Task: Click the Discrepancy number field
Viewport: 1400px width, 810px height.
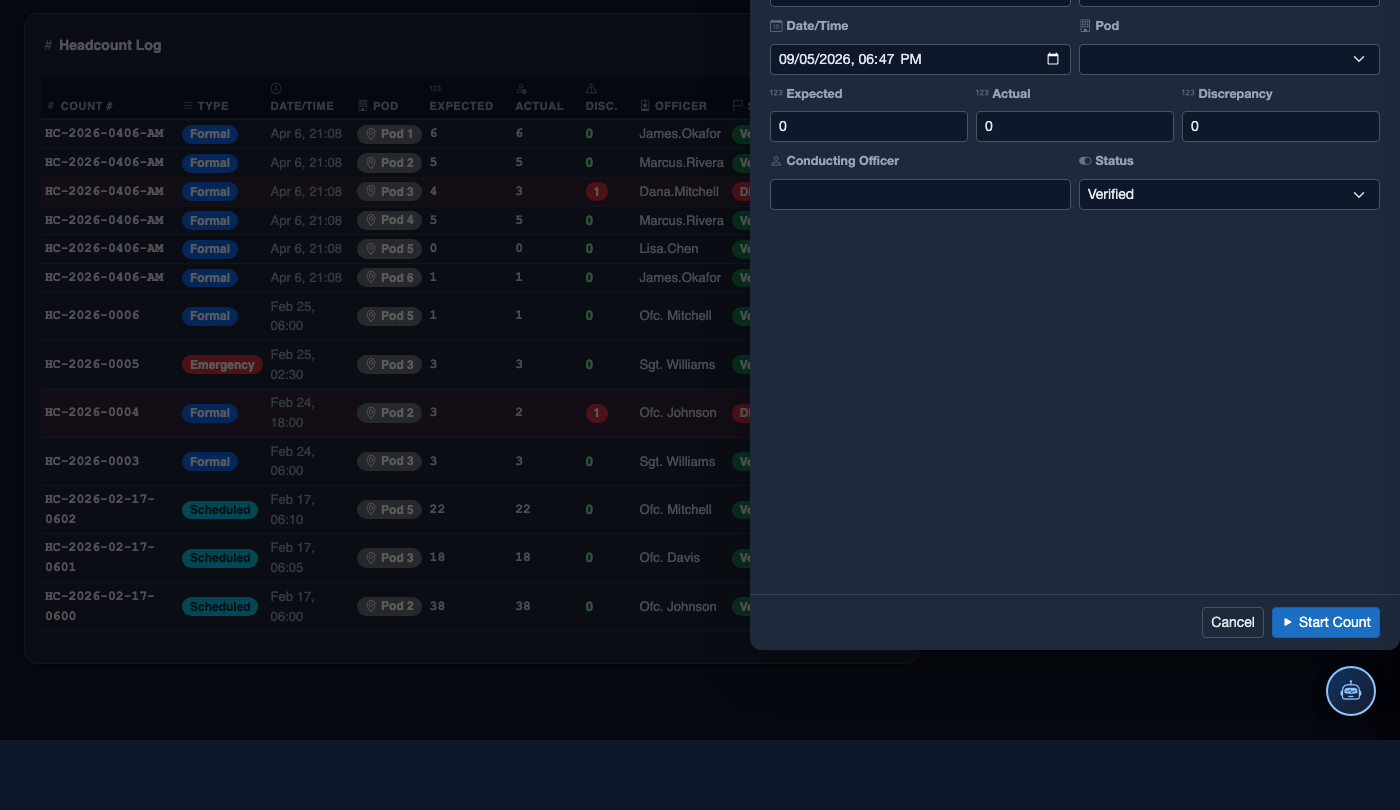Action: click(1281, 126)
